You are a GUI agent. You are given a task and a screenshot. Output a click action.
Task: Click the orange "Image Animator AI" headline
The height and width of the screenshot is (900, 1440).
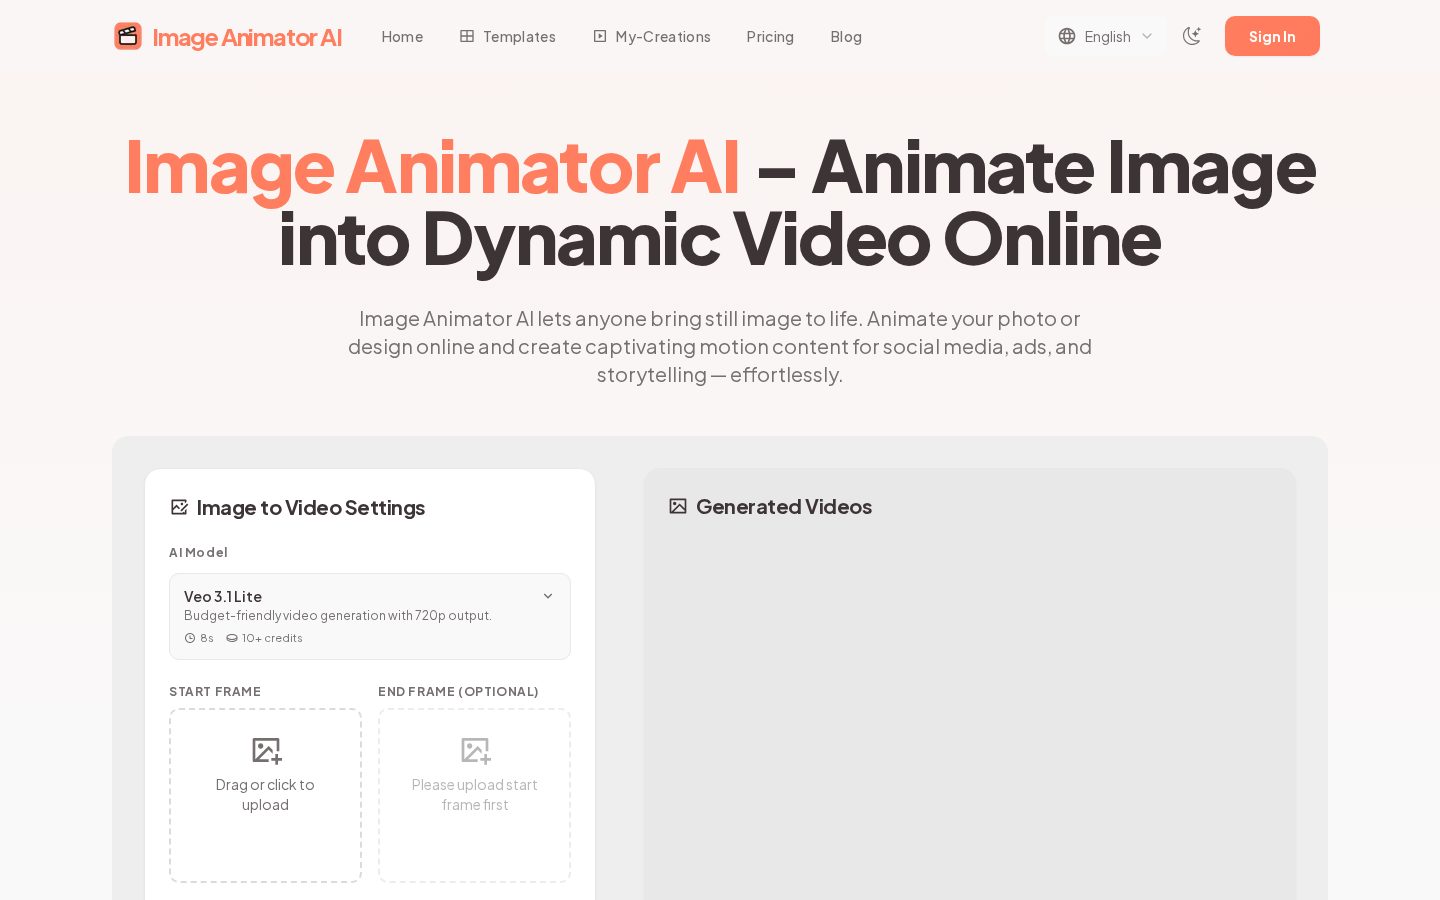coord(432,166)
